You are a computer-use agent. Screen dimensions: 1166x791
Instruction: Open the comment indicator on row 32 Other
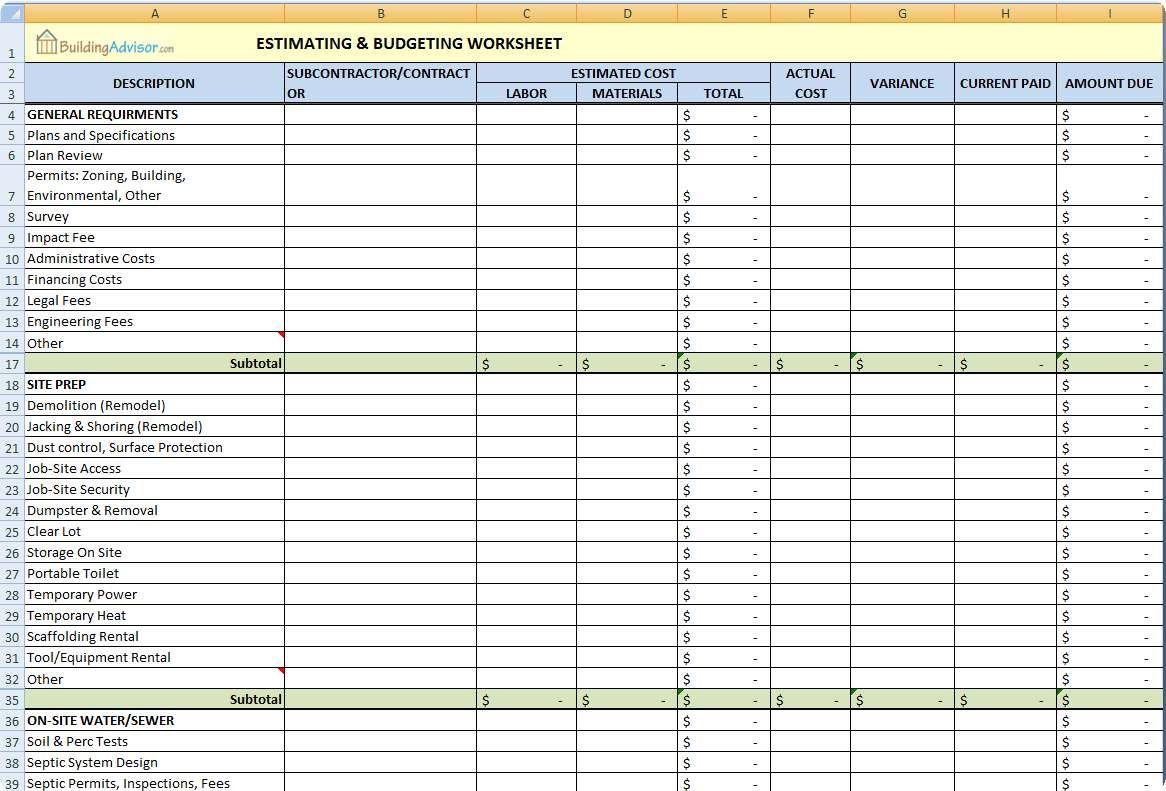[281, 672]
